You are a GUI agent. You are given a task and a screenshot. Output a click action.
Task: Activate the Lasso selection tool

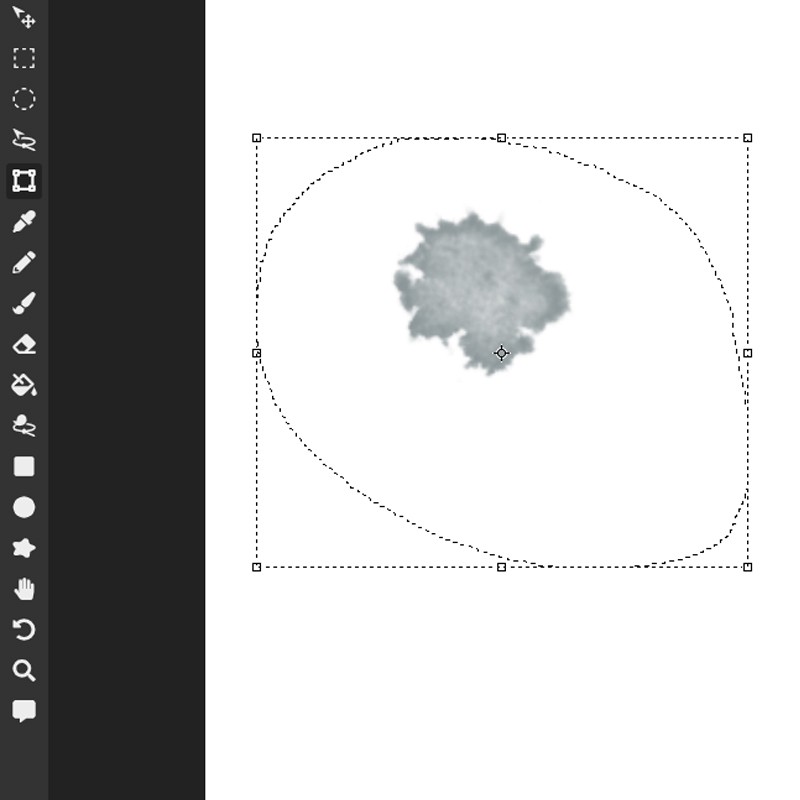24,140
